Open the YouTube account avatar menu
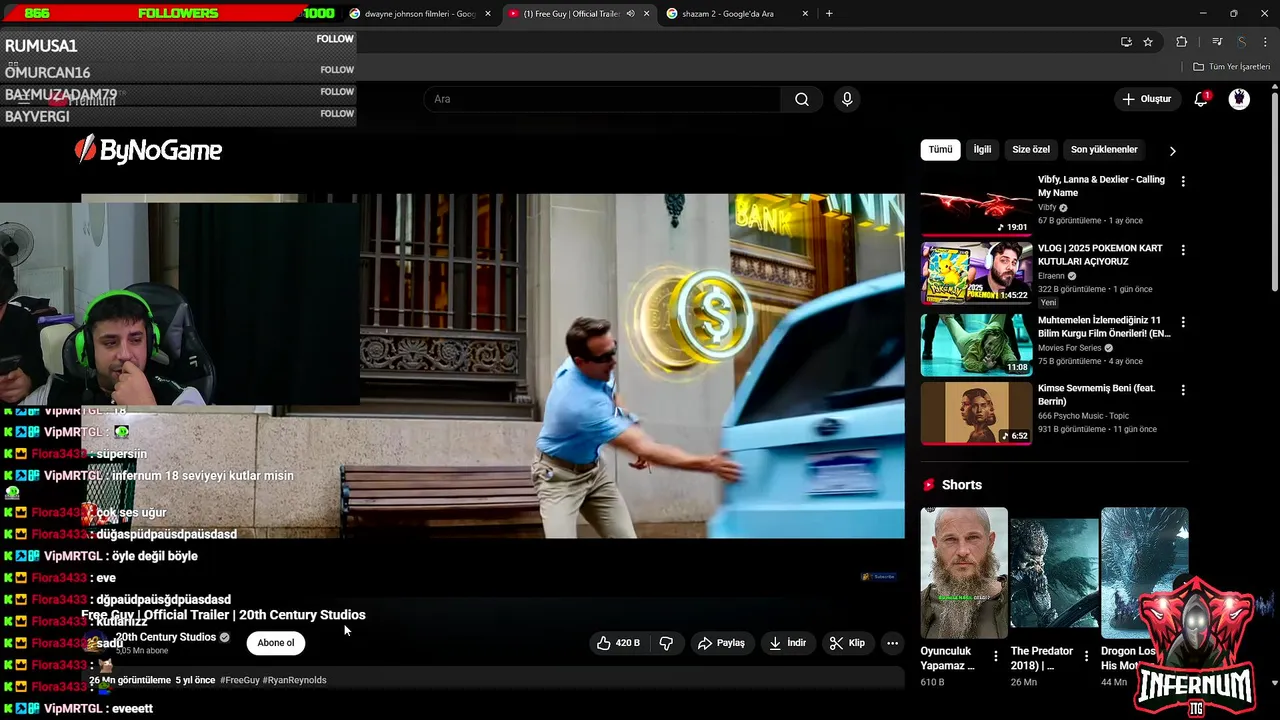 [x=1239, y=99]
